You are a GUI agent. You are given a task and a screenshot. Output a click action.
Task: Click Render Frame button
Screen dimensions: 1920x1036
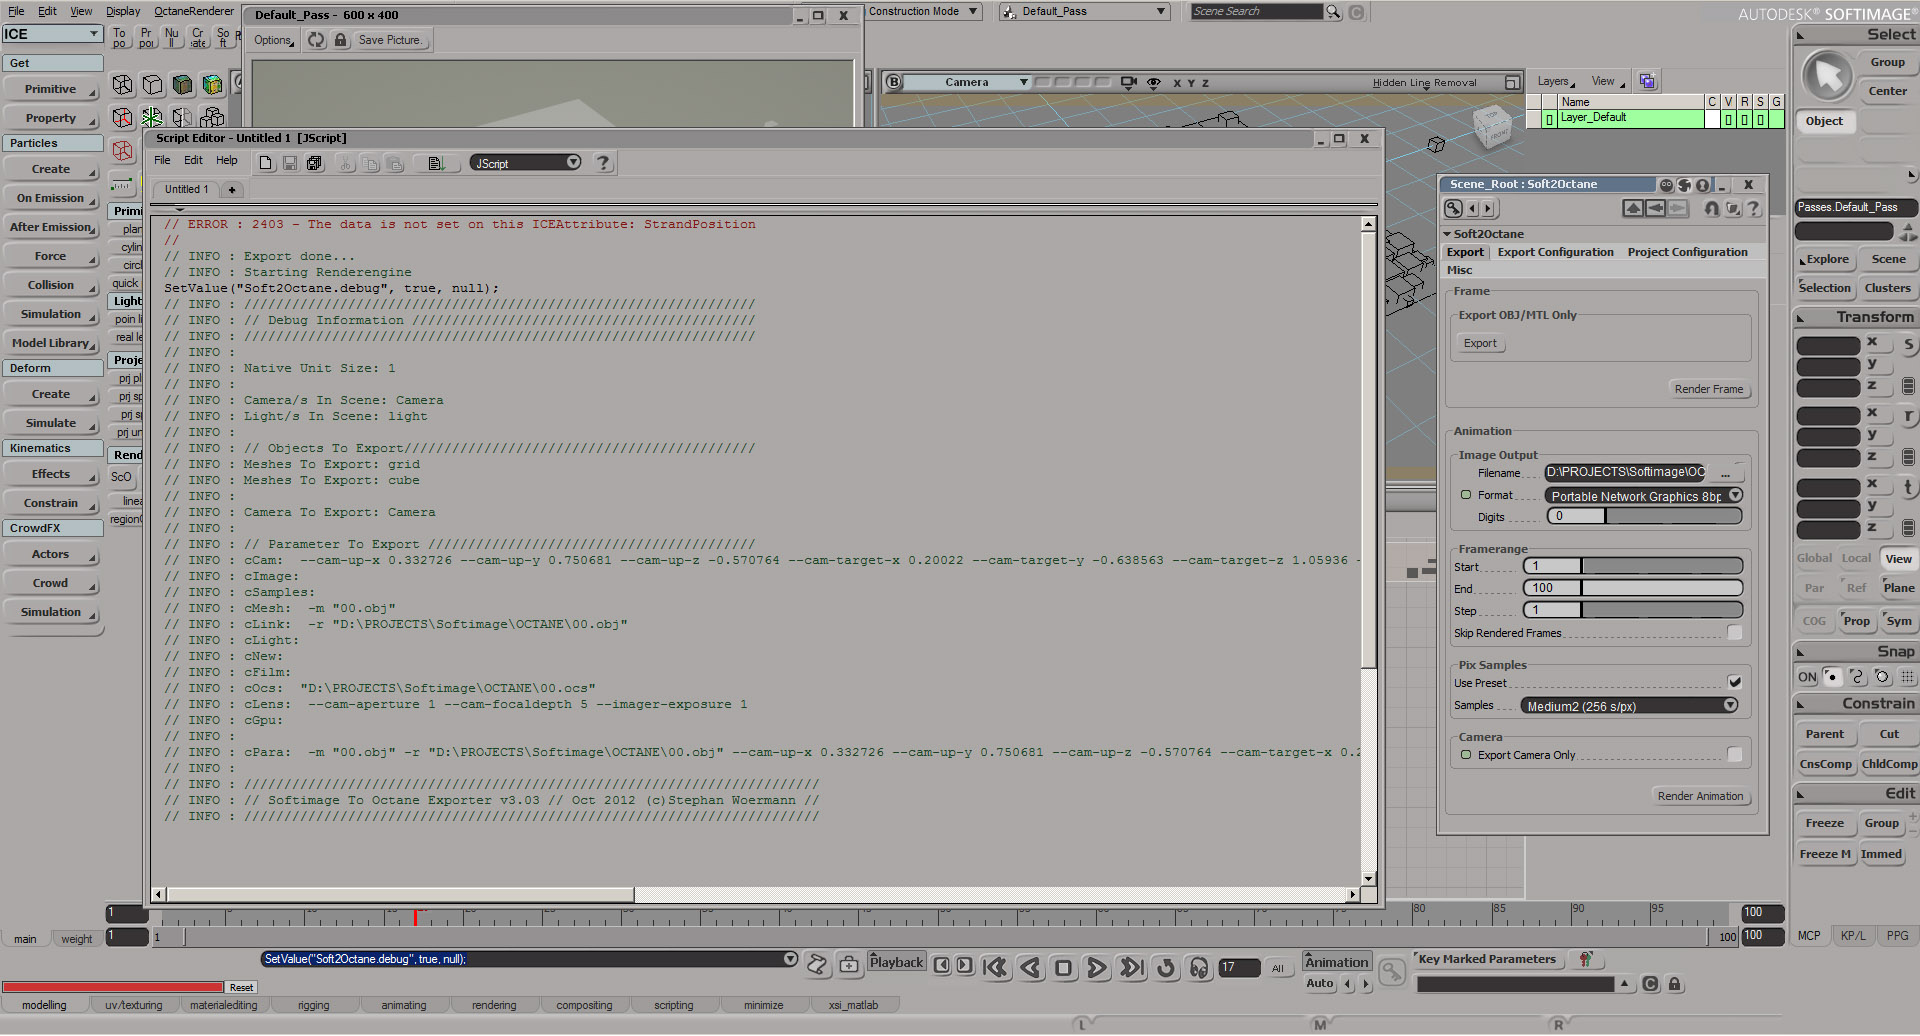[x=1709, y=389]
